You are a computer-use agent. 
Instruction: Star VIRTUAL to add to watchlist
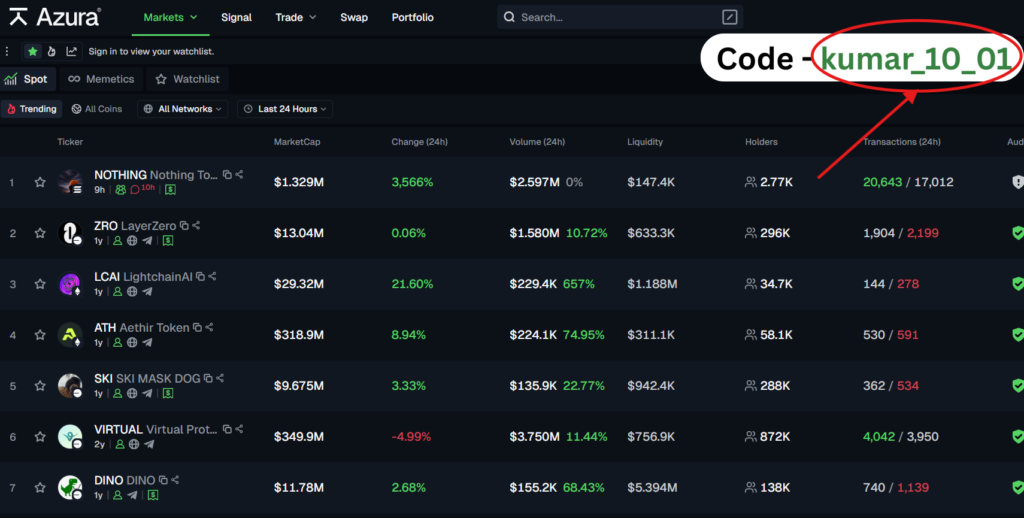[x=40, y=437]
